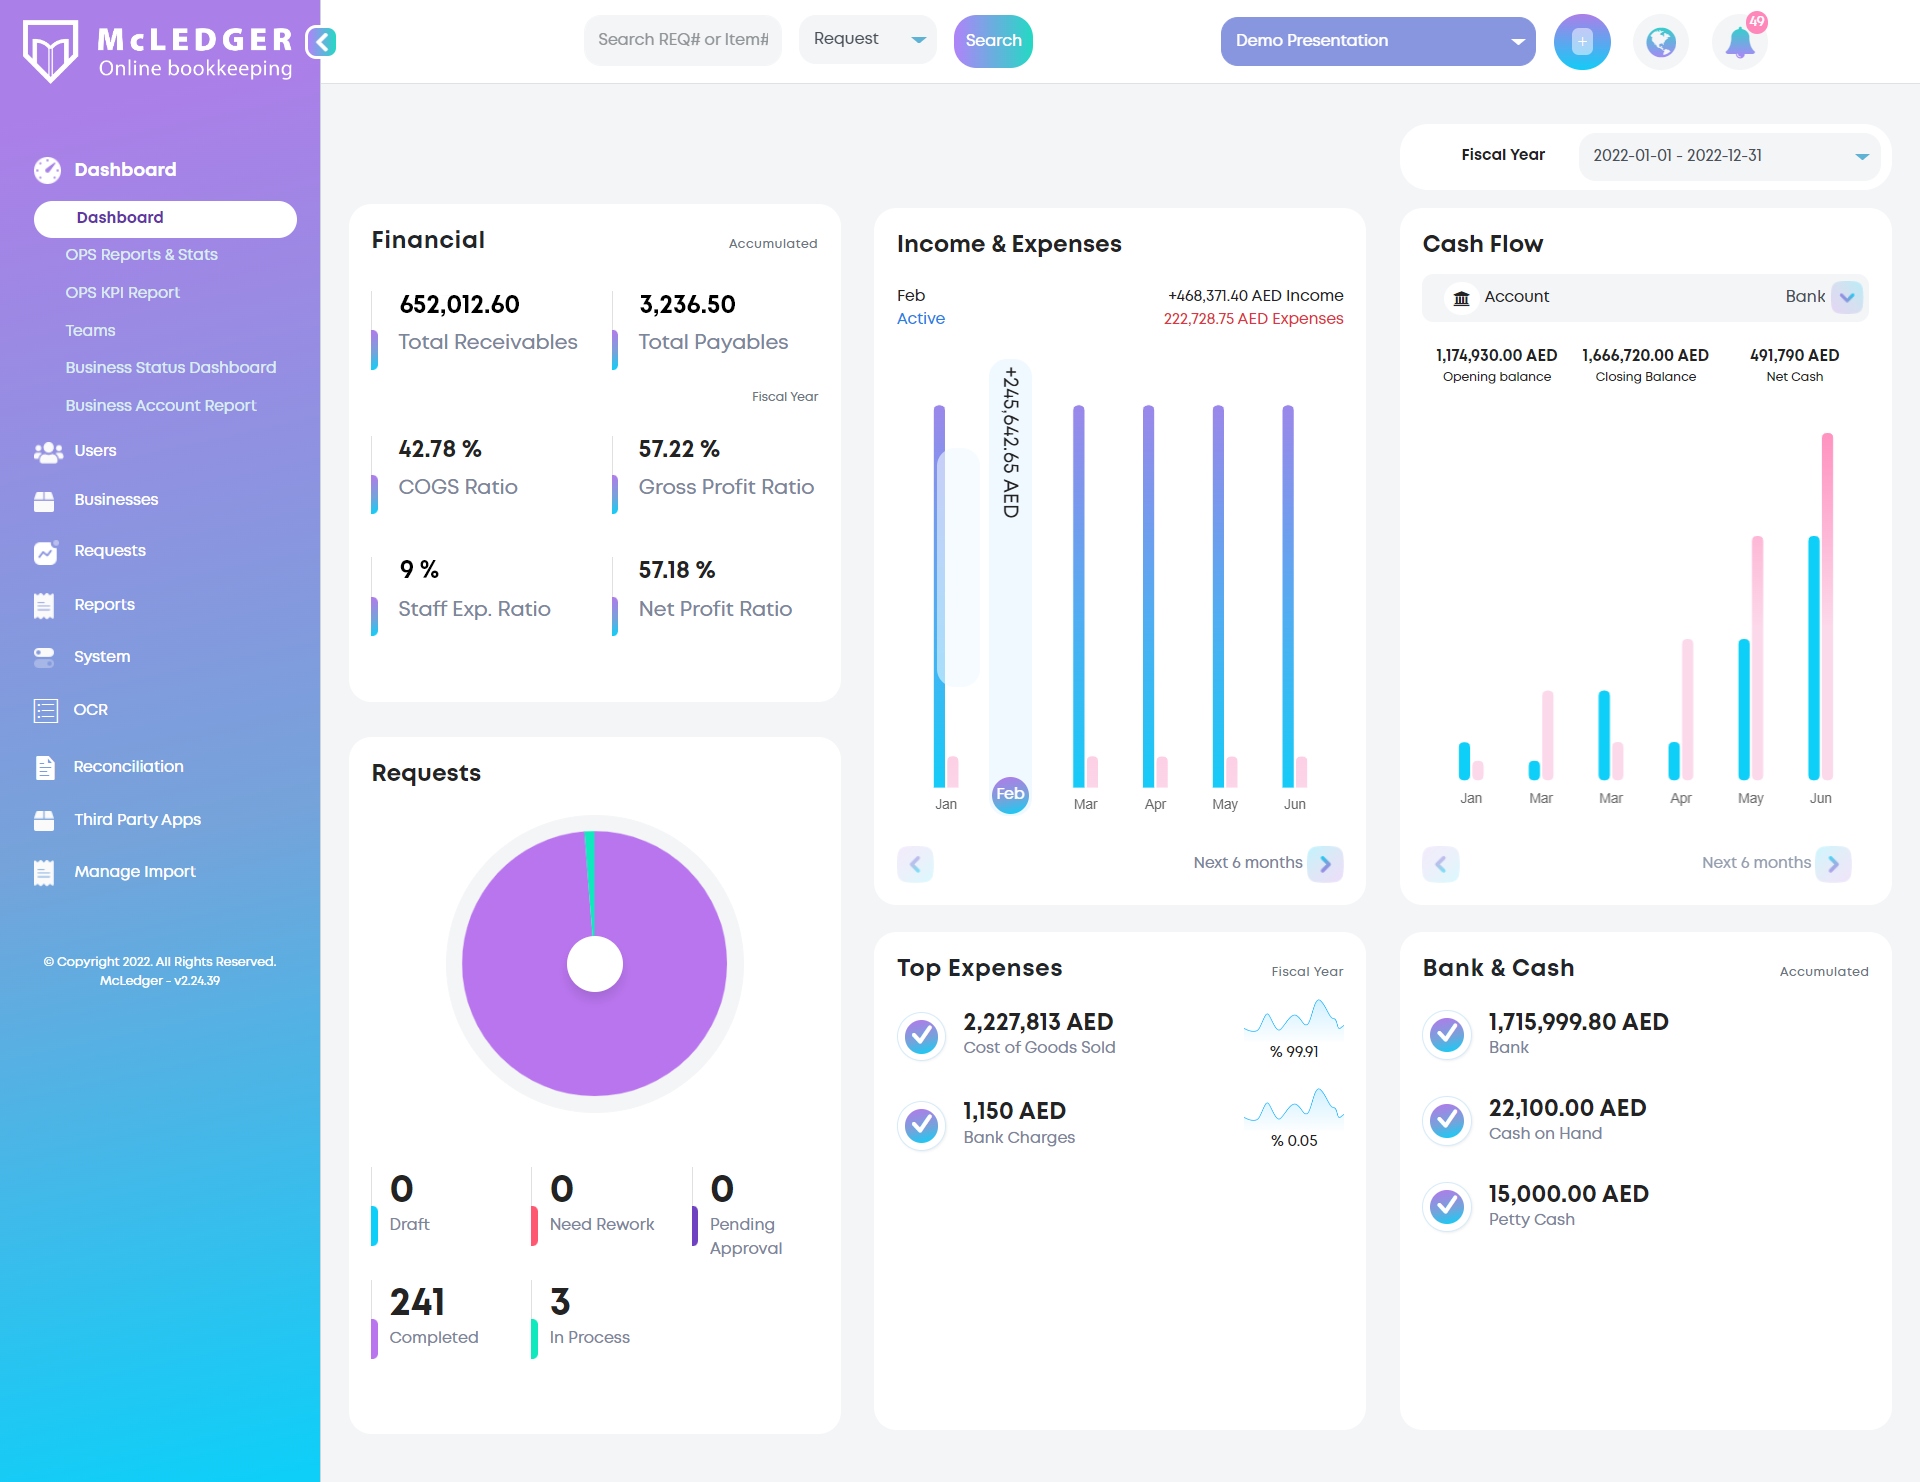The width and height of the screenshot is (1920, 1482).
Task: Click the Search button
Action: [x=993, y=41]
